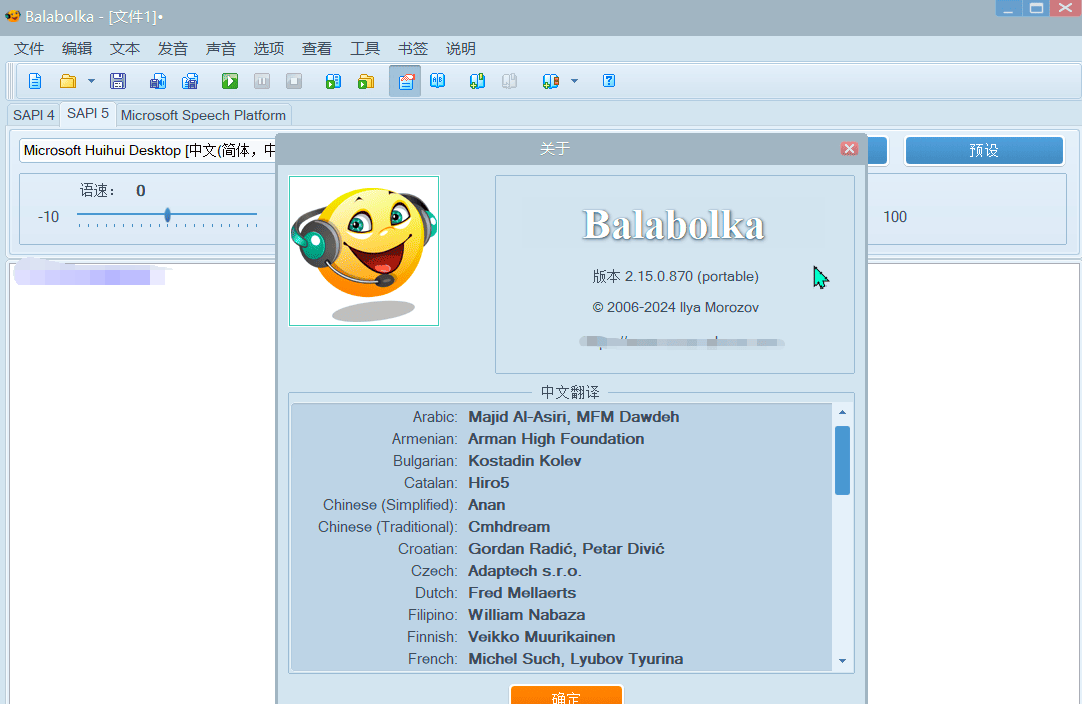Click the split and convert to audio icon

click(190, 81)
